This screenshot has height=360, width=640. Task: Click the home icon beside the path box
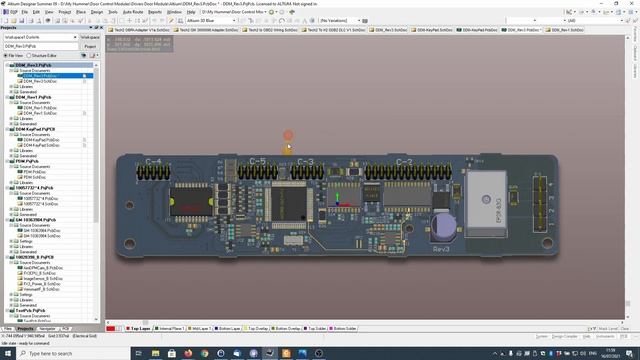[292, 12]
